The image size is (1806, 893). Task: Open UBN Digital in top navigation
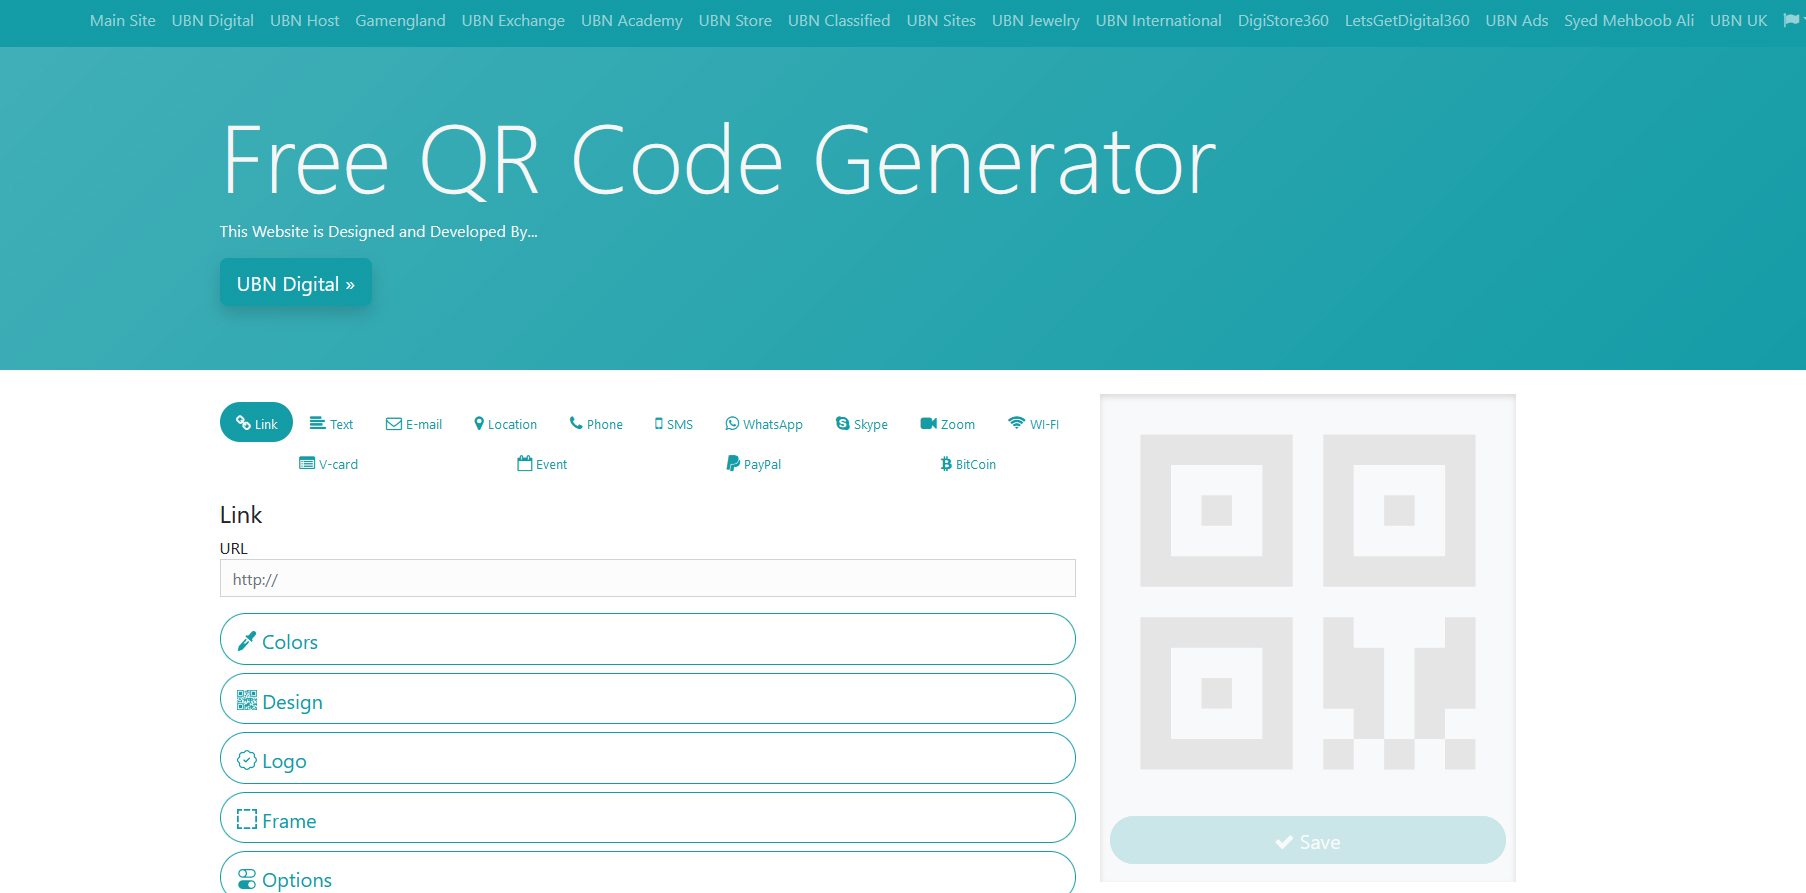pyautogui.click(x=213, y=20)
